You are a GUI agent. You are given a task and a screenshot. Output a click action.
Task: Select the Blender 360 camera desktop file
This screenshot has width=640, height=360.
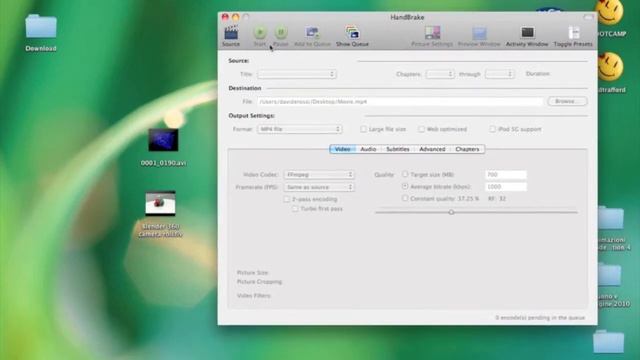160,203
